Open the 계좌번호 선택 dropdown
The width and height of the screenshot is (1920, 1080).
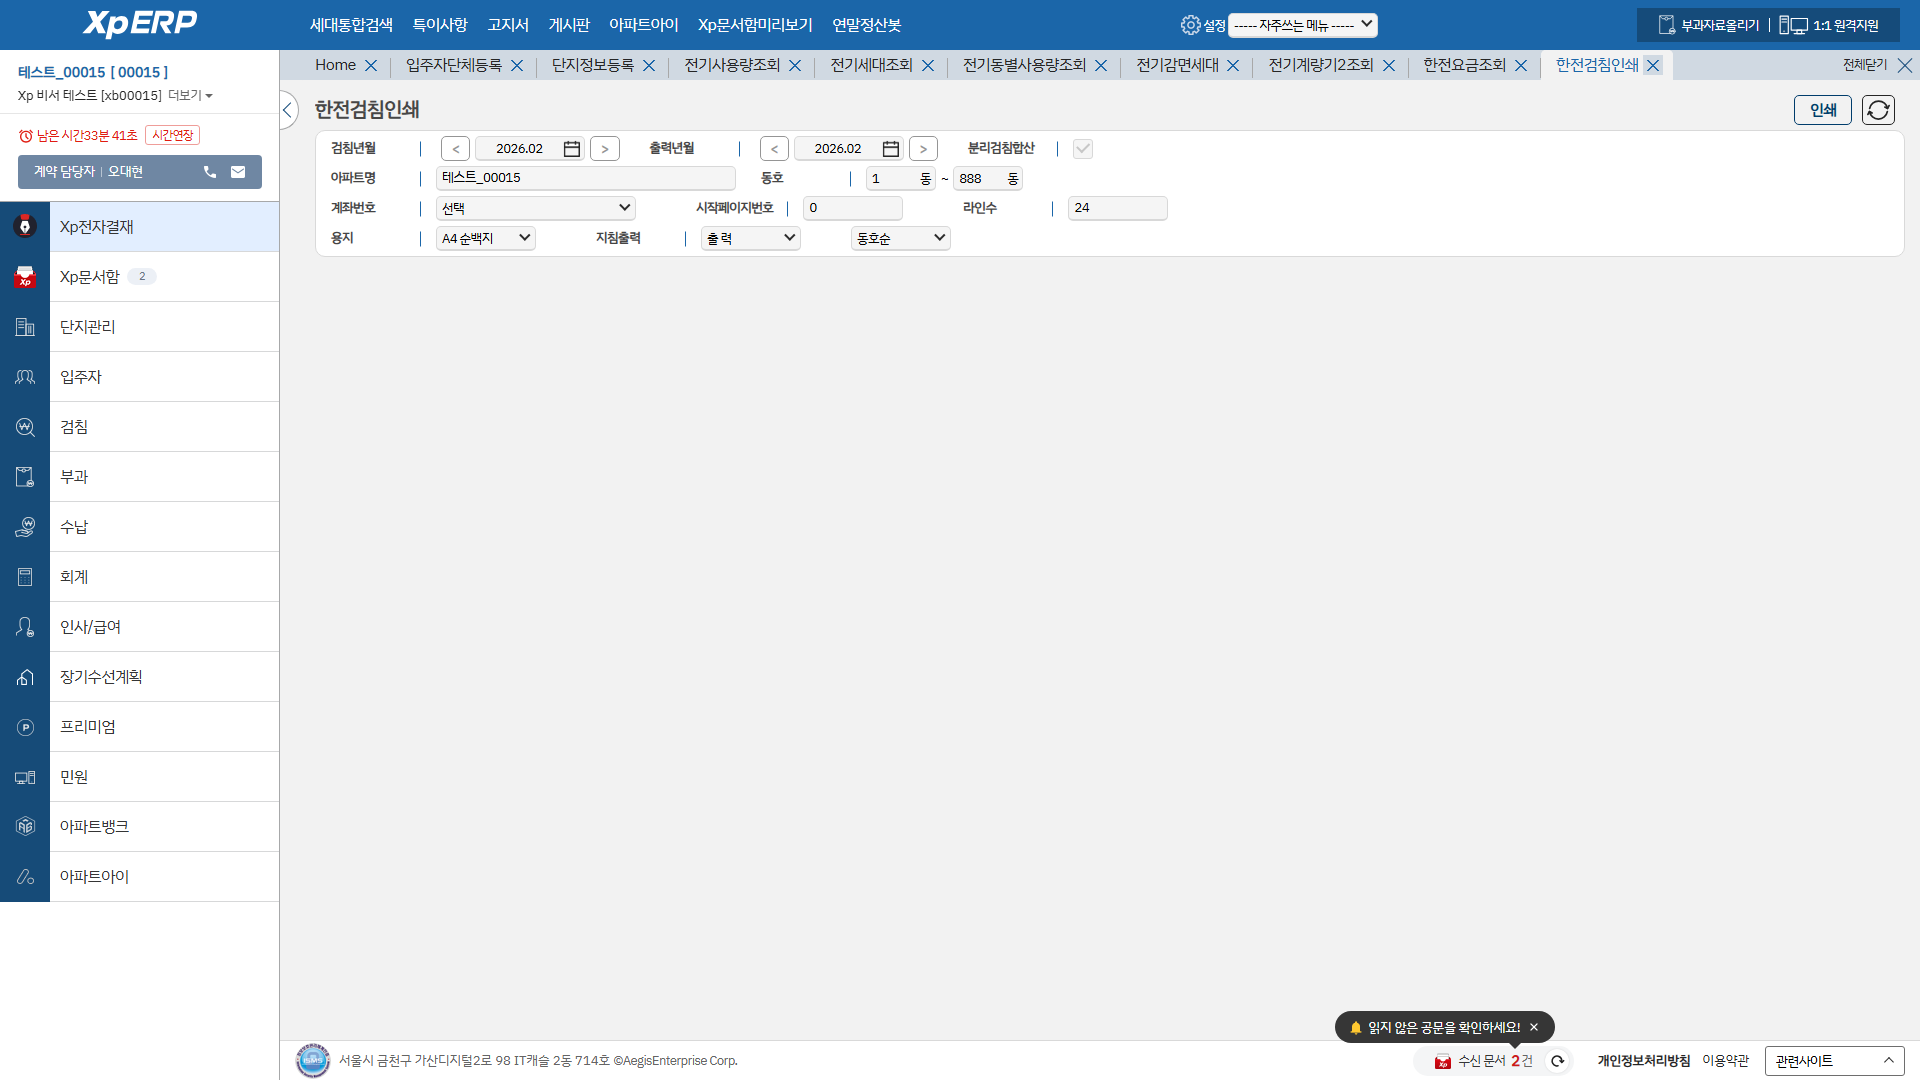coord(536,208)
